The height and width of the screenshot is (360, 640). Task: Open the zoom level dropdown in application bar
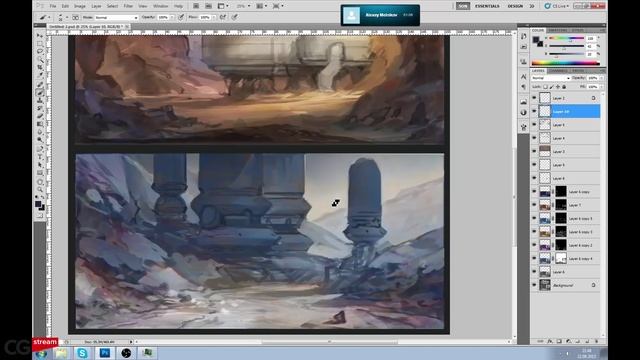click(x=244, y=6)
